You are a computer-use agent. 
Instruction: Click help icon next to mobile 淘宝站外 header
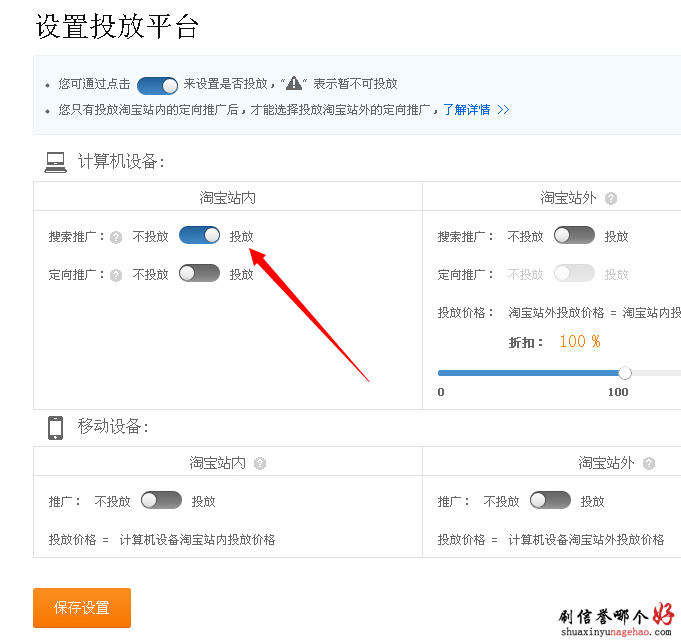[648, 463]
